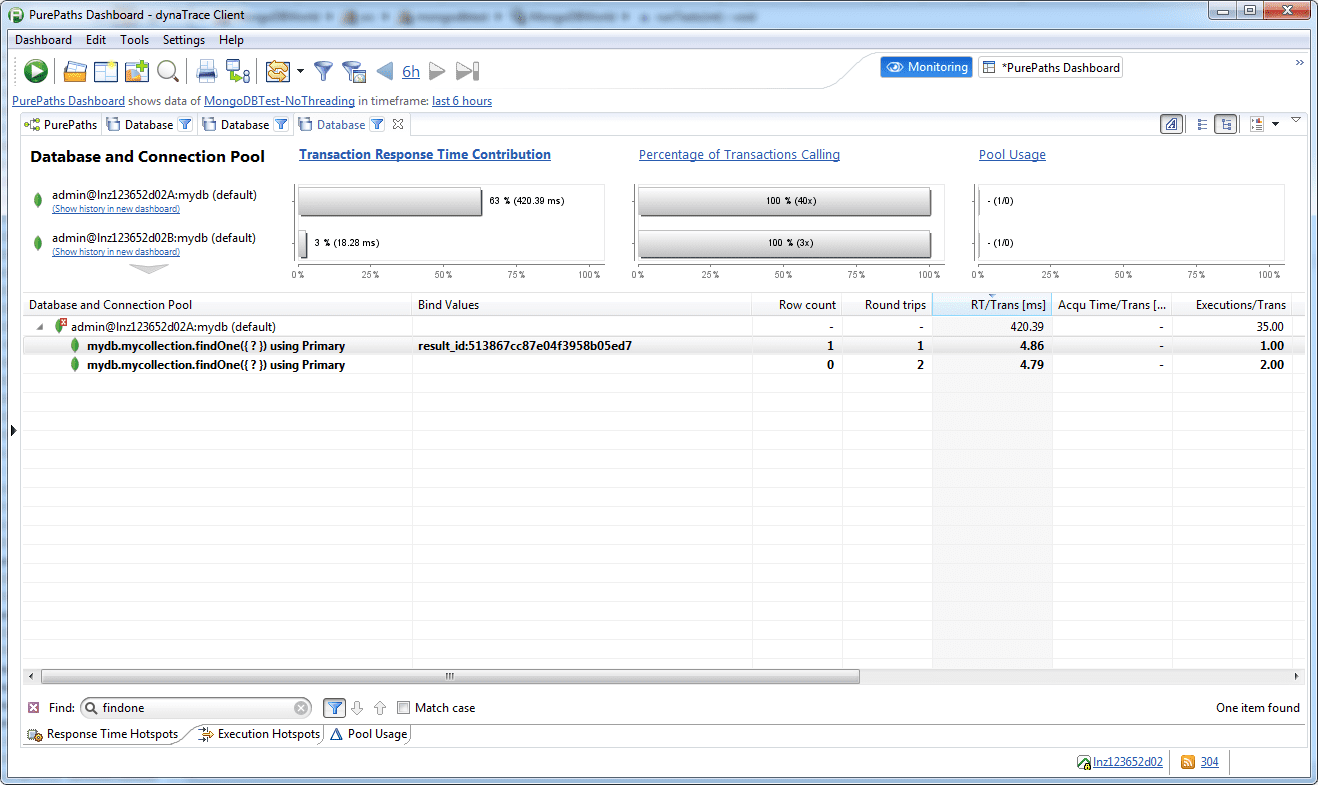Screen dimensions: 1318x785
Task: Click the Executions/Trans column header
Action: point(1232,305)
